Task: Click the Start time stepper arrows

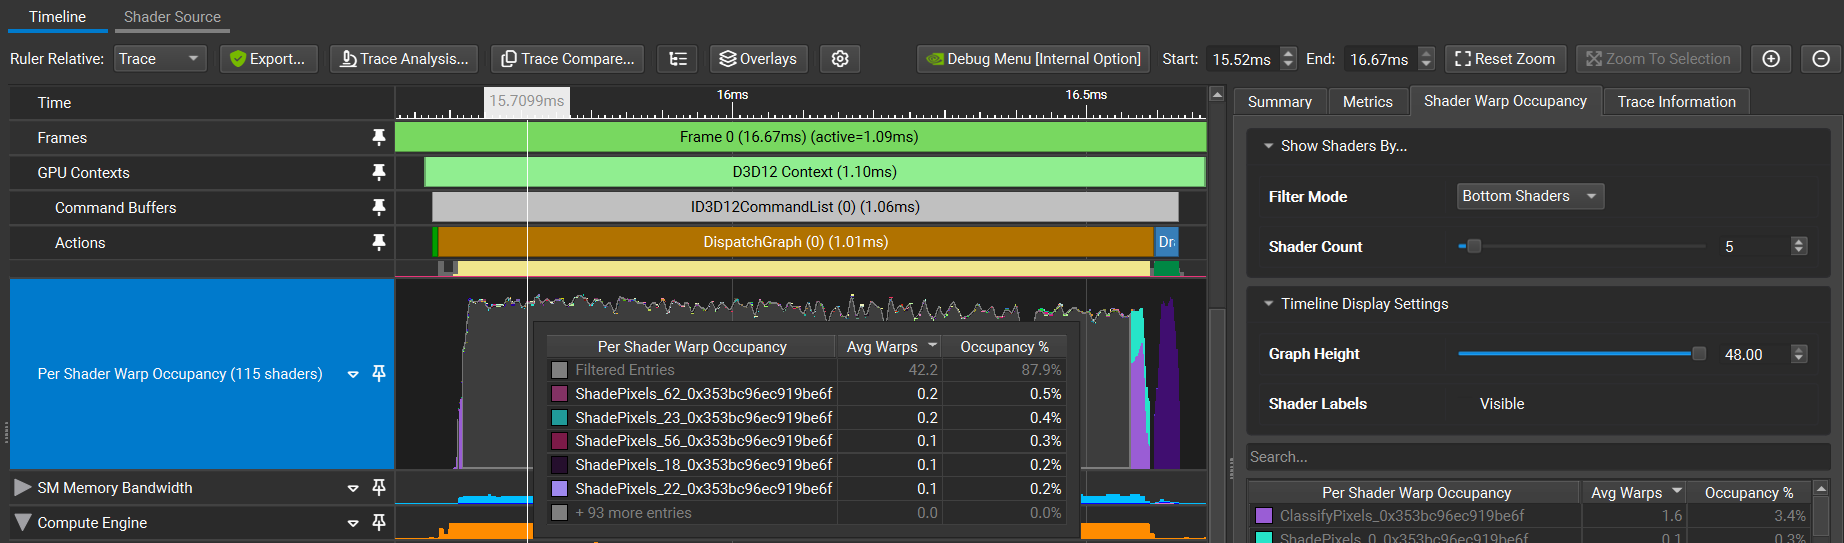Action: (x=1288, y=59)
